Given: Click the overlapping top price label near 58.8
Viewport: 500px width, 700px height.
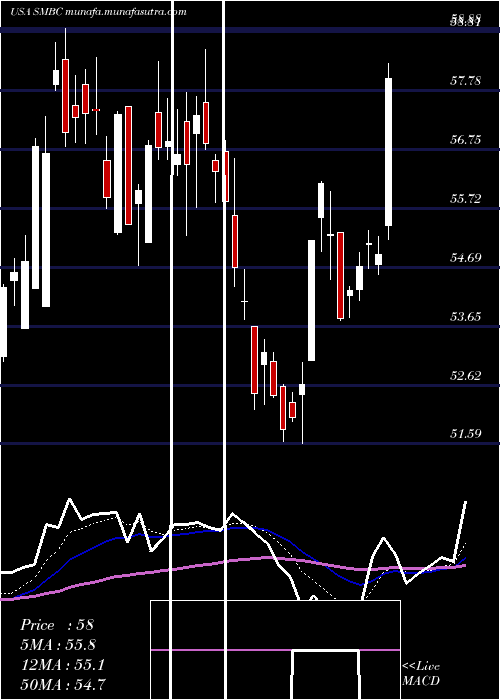Looking at the screenshot, I should [x=466, y=21].
